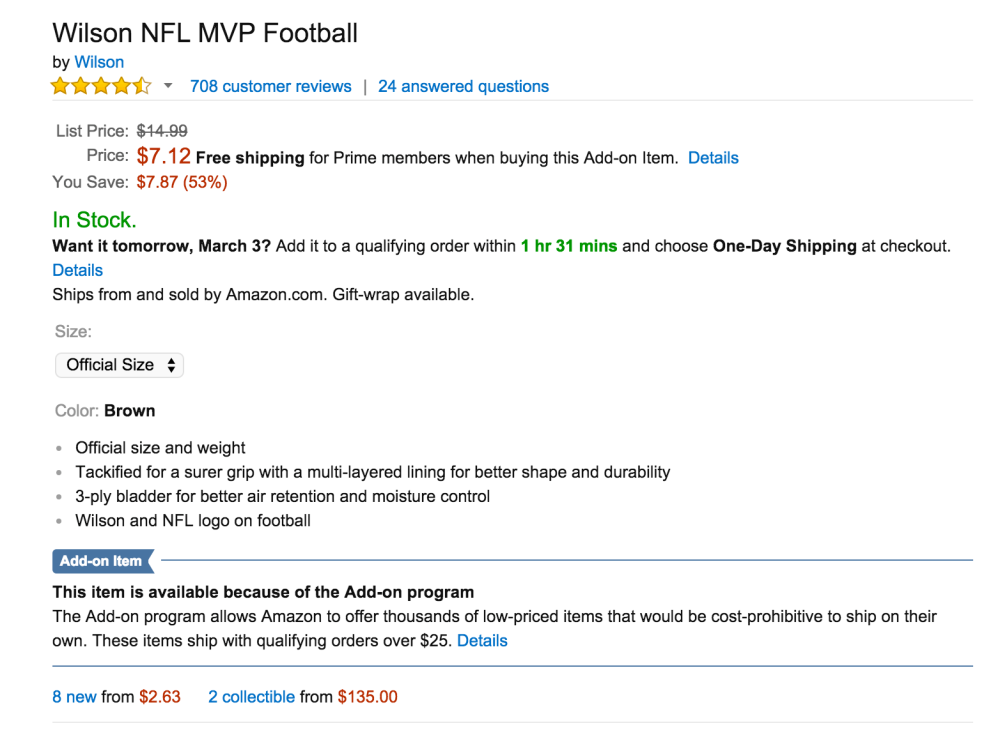
Task: Click the 8 new offers link
Action: coord(74,697)
